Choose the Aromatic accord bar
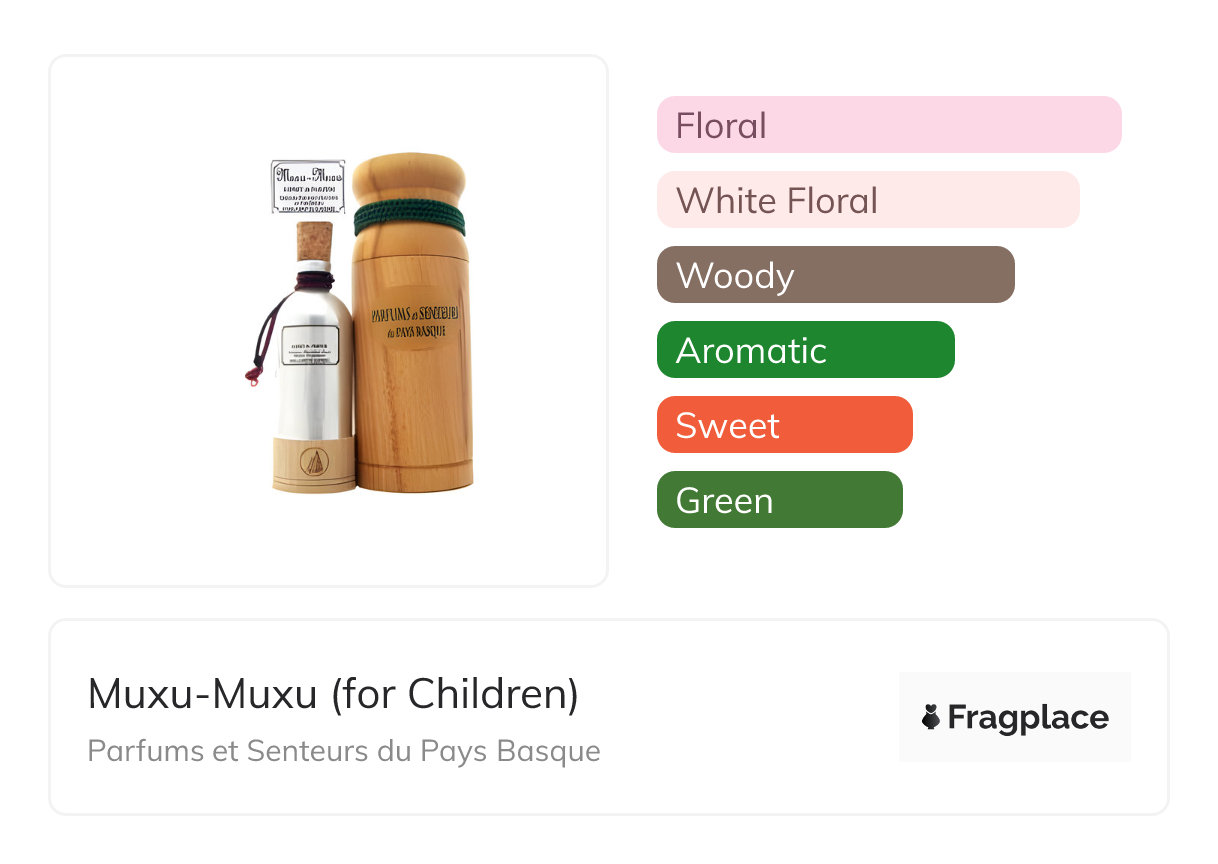1218x864 pixels. (805, 350)
